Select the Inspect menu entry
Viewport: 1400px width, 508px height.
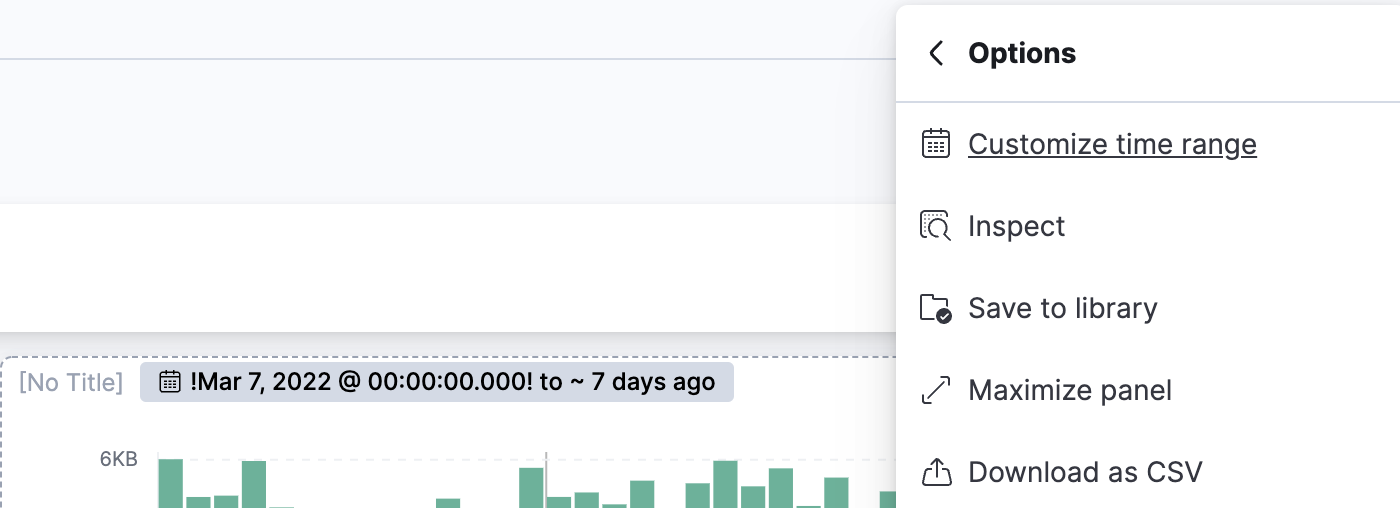pos(1148,226)
